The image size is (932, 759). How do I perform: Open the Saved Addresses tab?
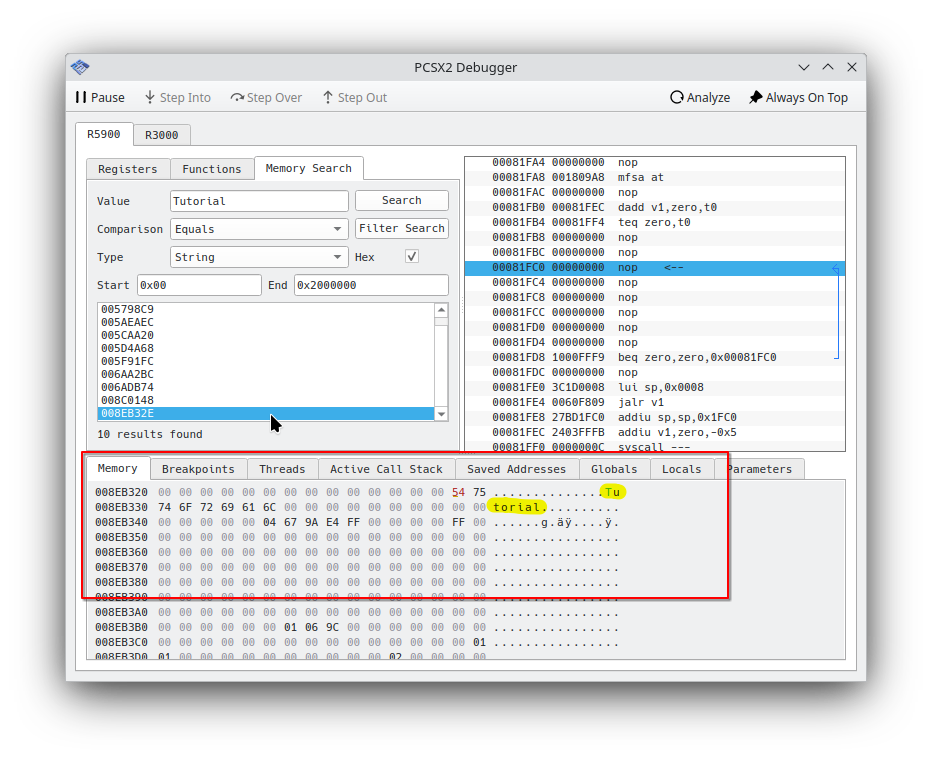tap(517, 469)
